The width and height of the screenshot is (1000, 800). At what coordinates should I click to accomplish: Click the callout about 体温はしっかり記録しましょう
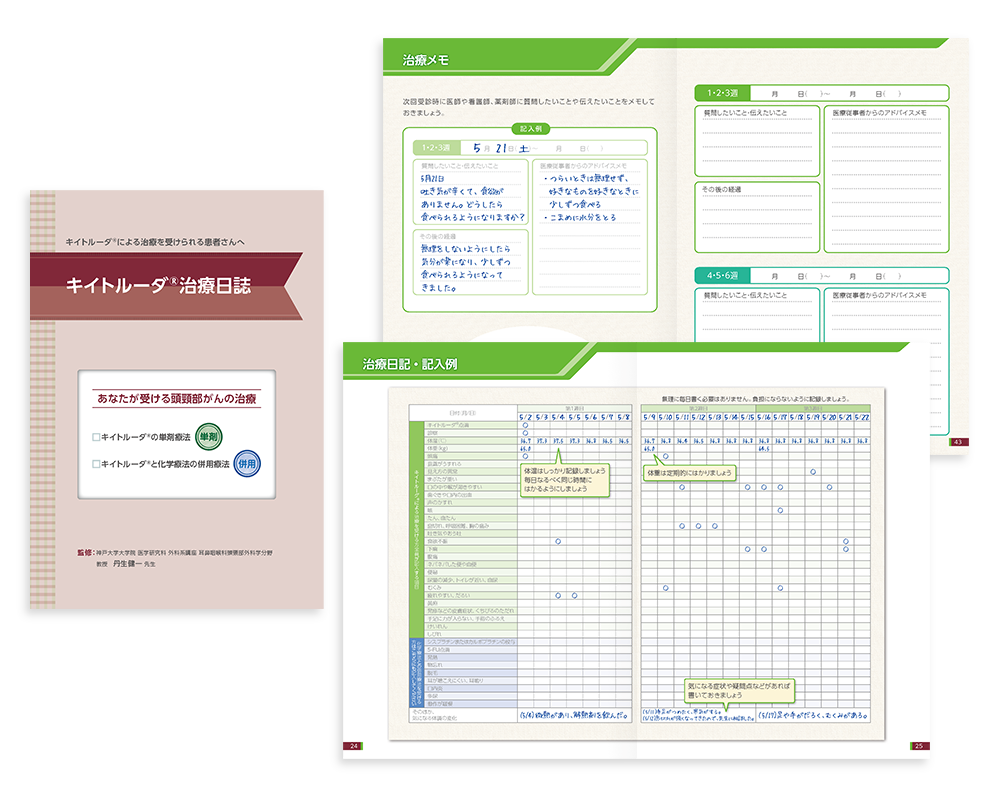(x=564, y=480)
